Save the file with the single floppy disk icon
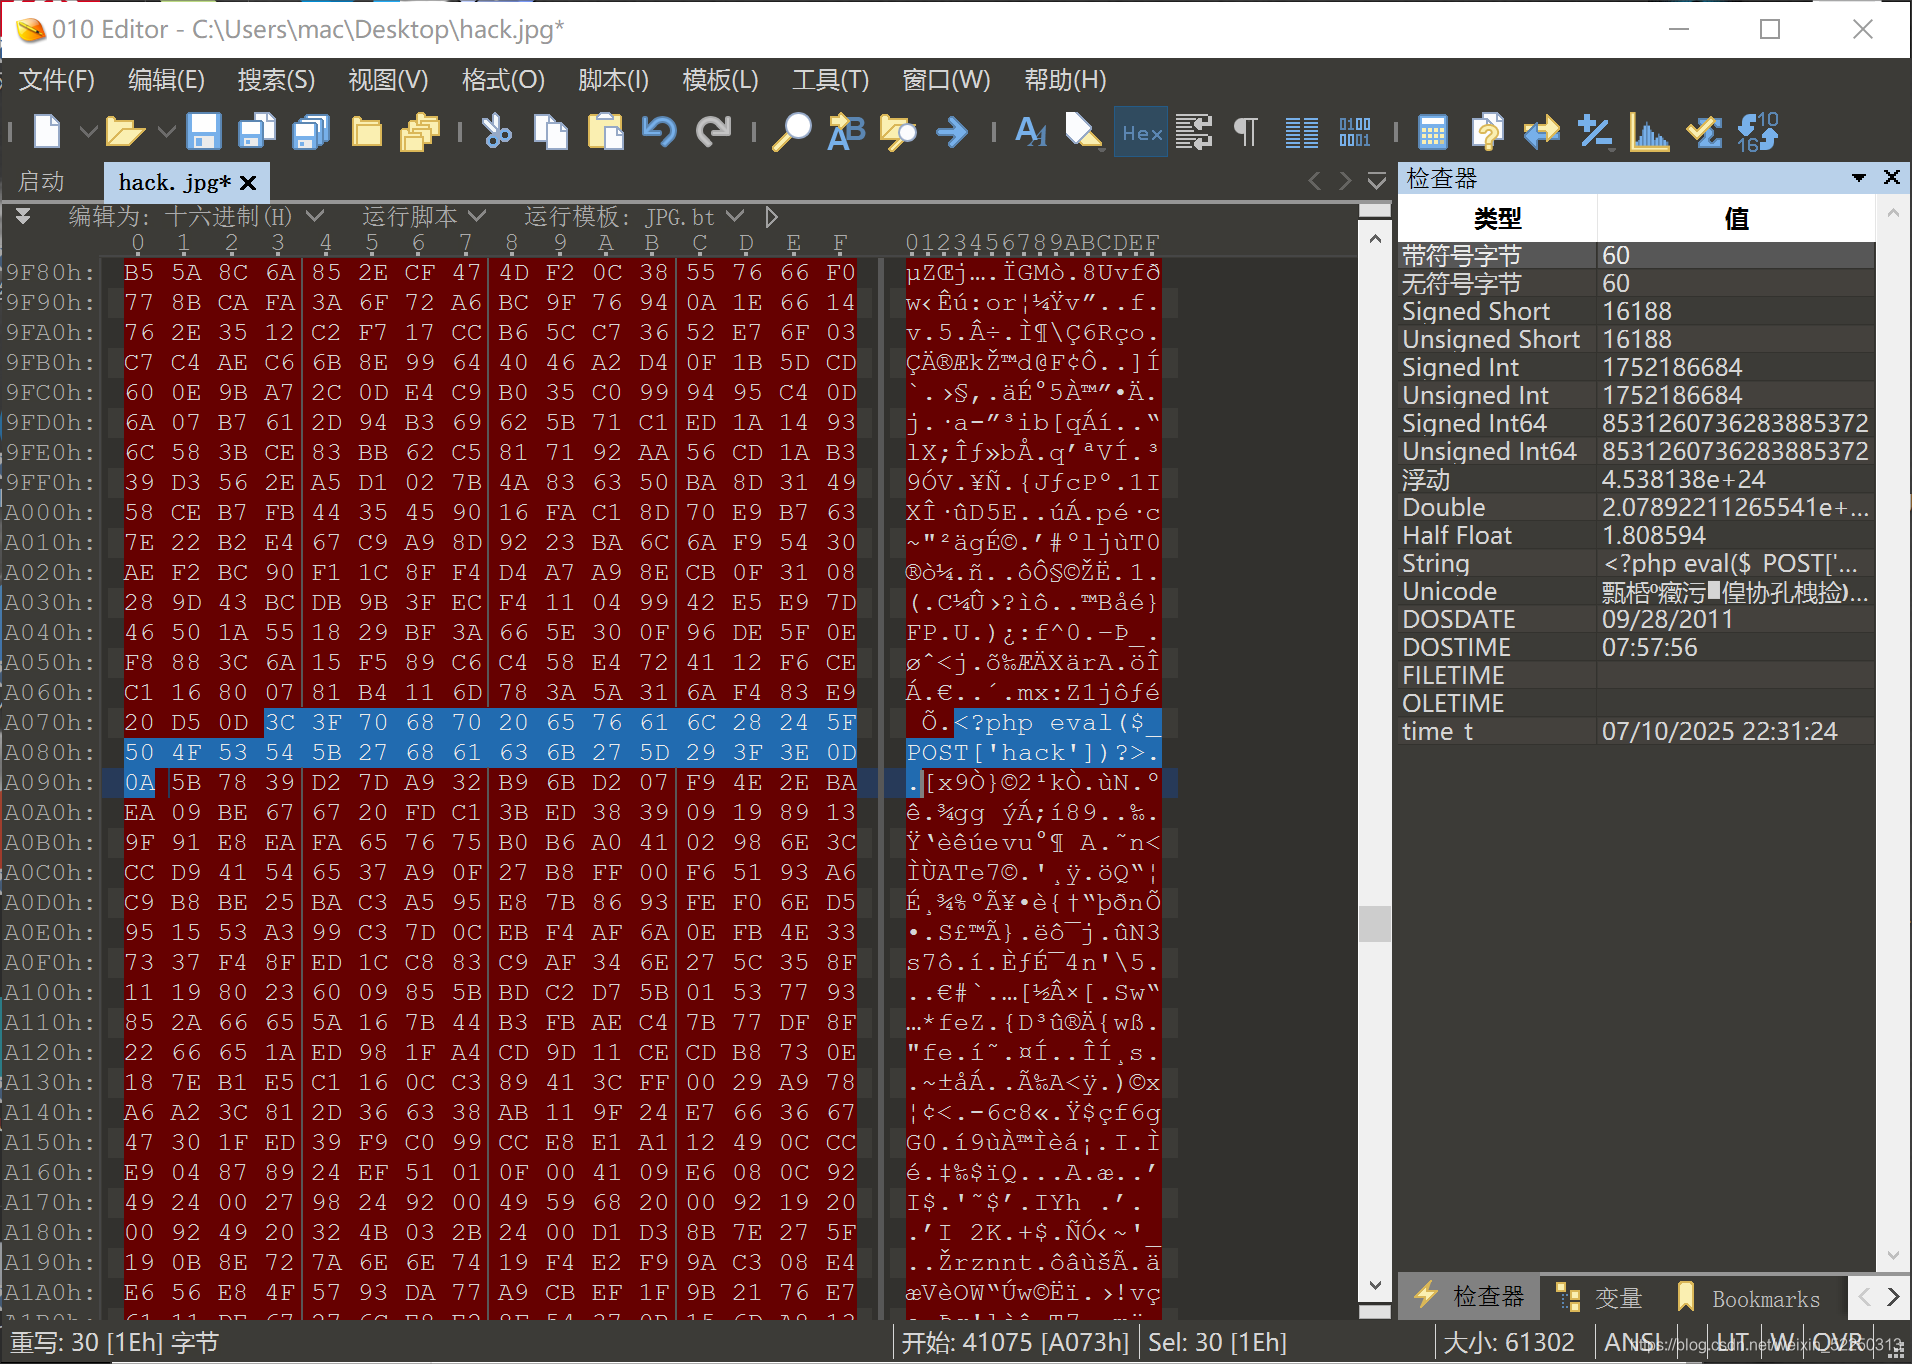This screenshot has height=1364, width=1912. [204, 131]
